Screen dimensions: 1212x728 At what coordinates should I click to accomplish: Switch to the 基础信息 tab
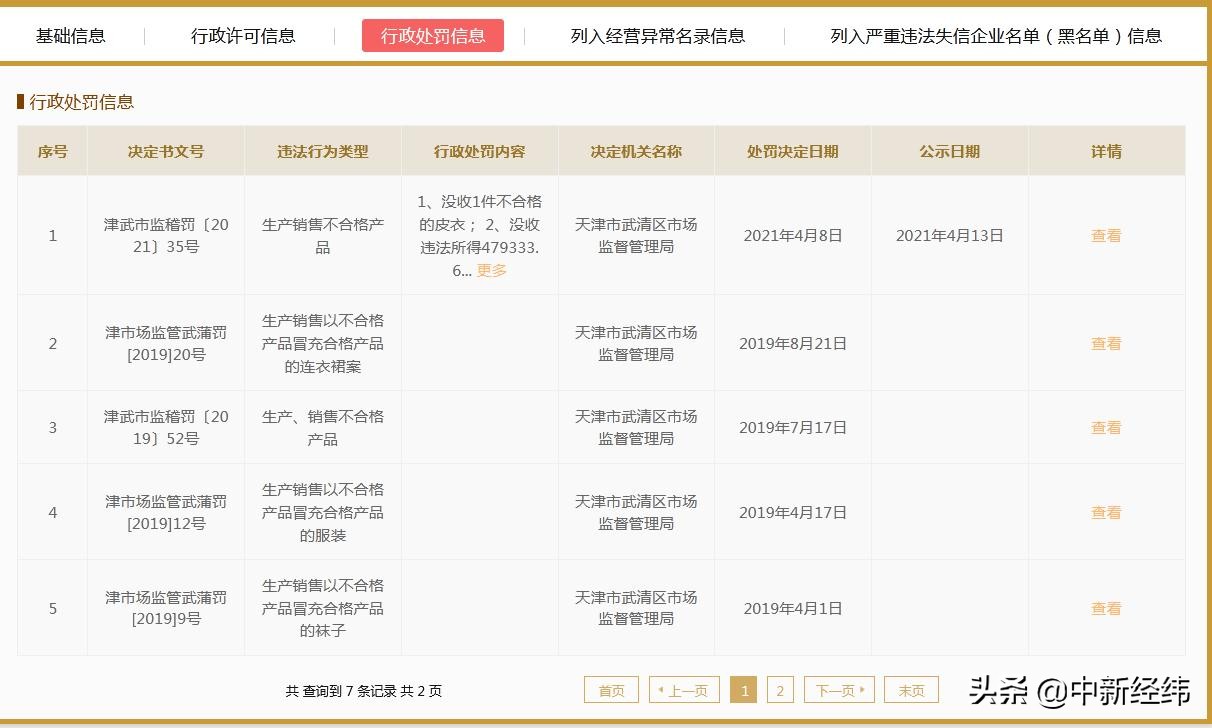click(x=70, y=34)
